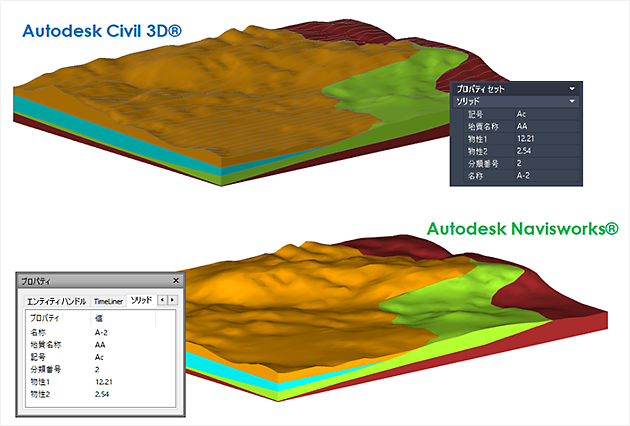Close the プロパティ window
This screenshot has height=426, width=630.
tap(176, 281)
